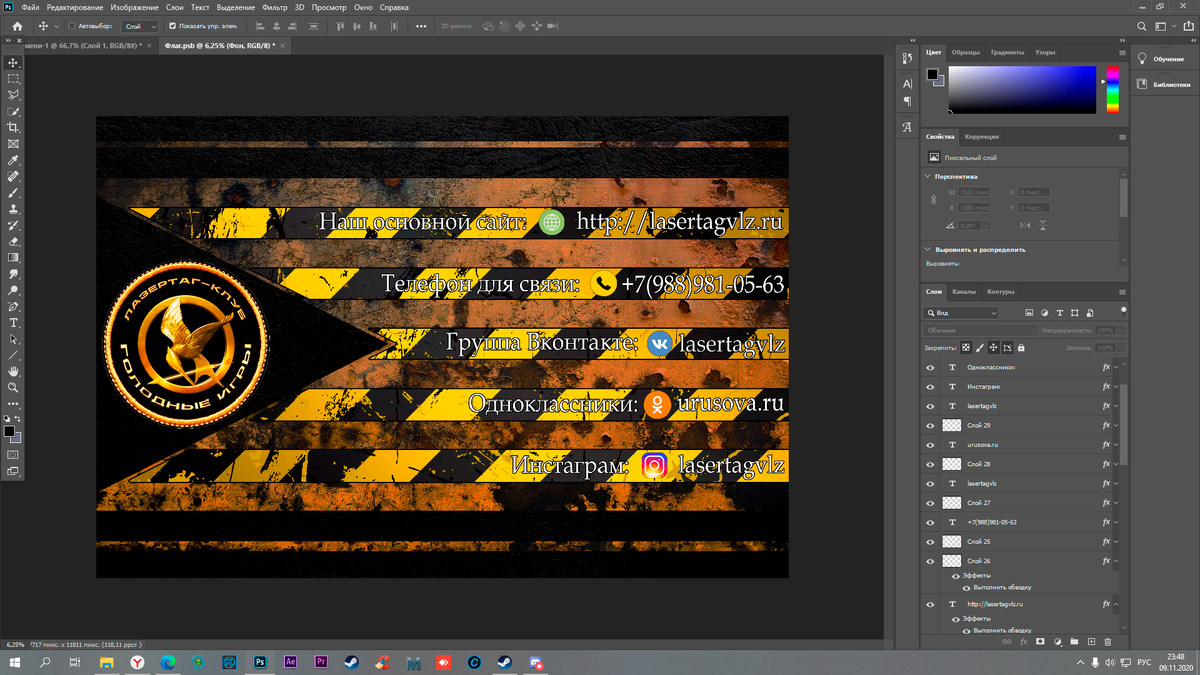1200x675 pixels.
Task: Hide the Слой 26 layer
Action: 930,561
